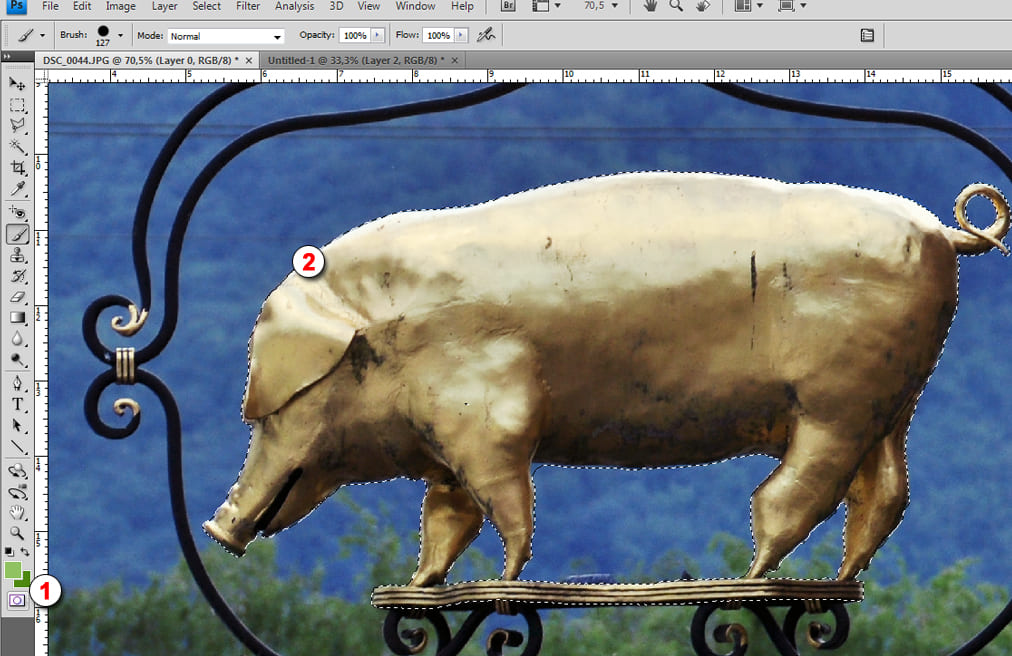The height and width of the screenshot is (656, 1012).
Task: Click the Flow percentage field
Action: point(437,35)
